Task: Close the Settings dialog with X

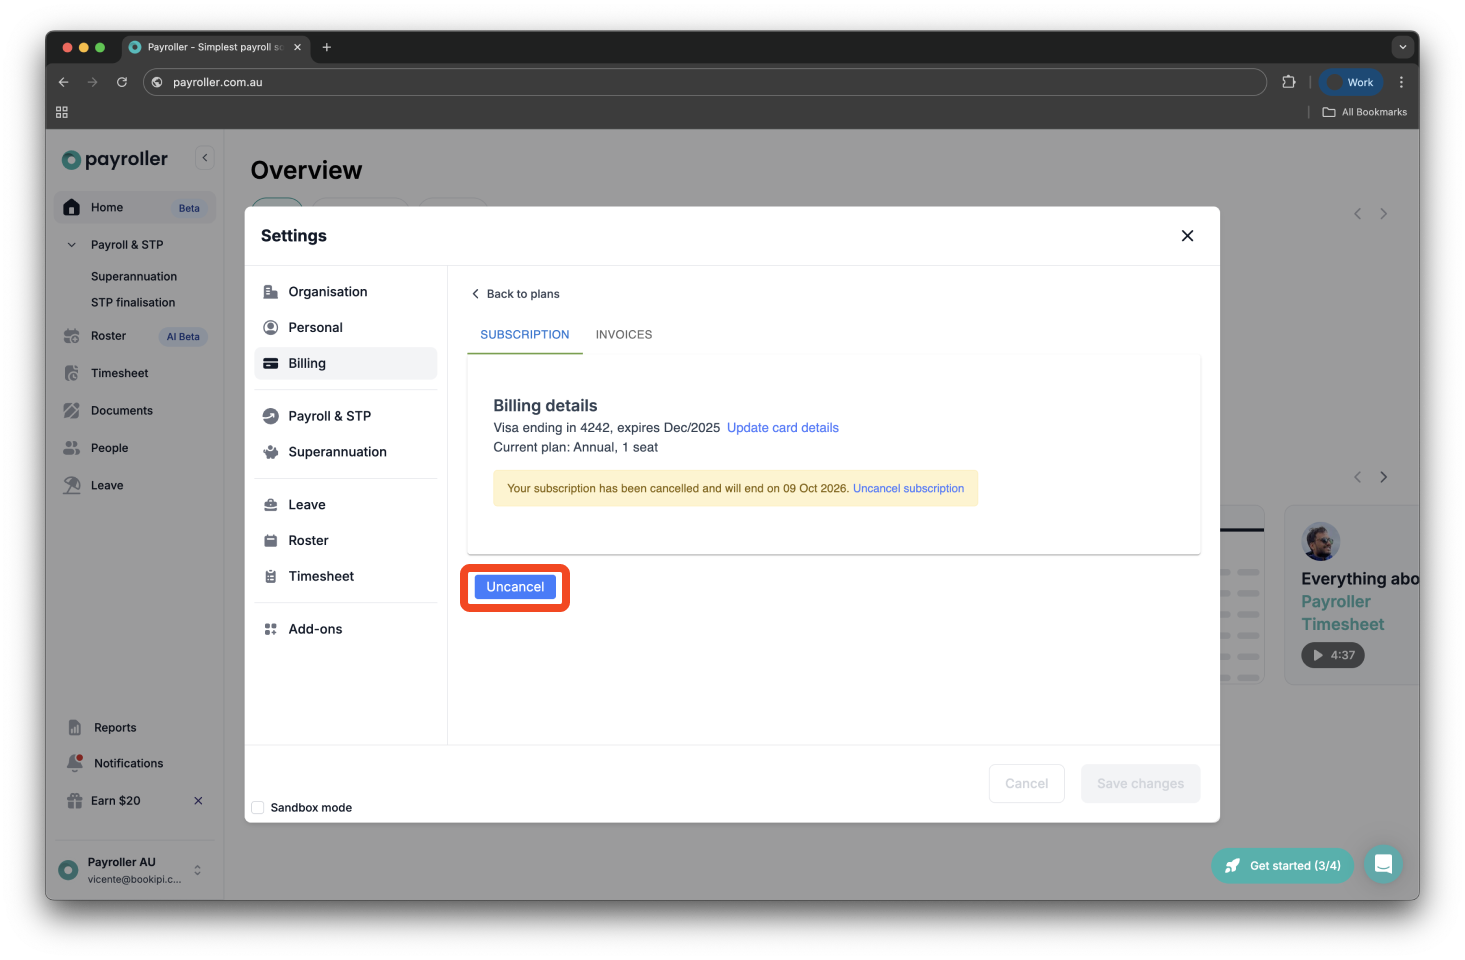Action: (x=1187, y=236)
